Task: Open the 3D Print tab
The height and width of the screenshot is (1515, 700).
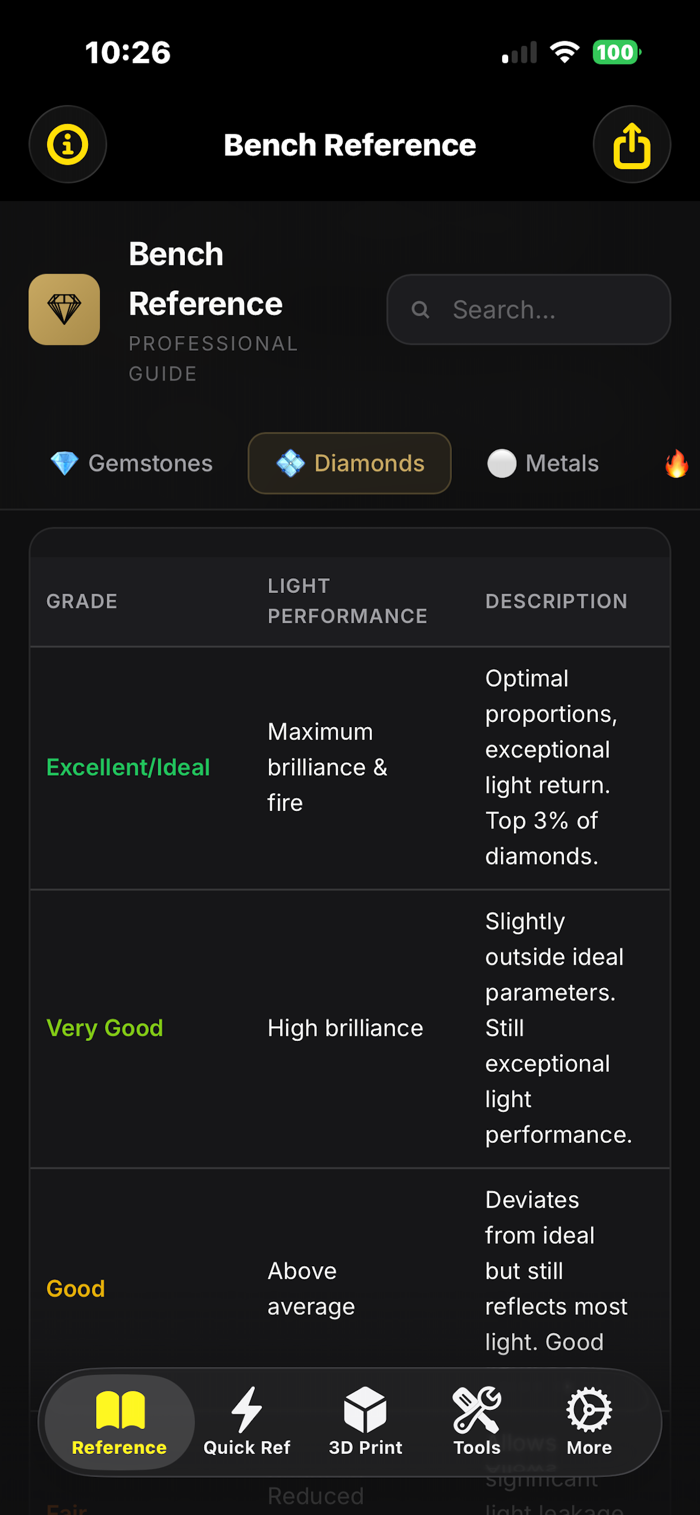Action: click(x=365, y=1421)
